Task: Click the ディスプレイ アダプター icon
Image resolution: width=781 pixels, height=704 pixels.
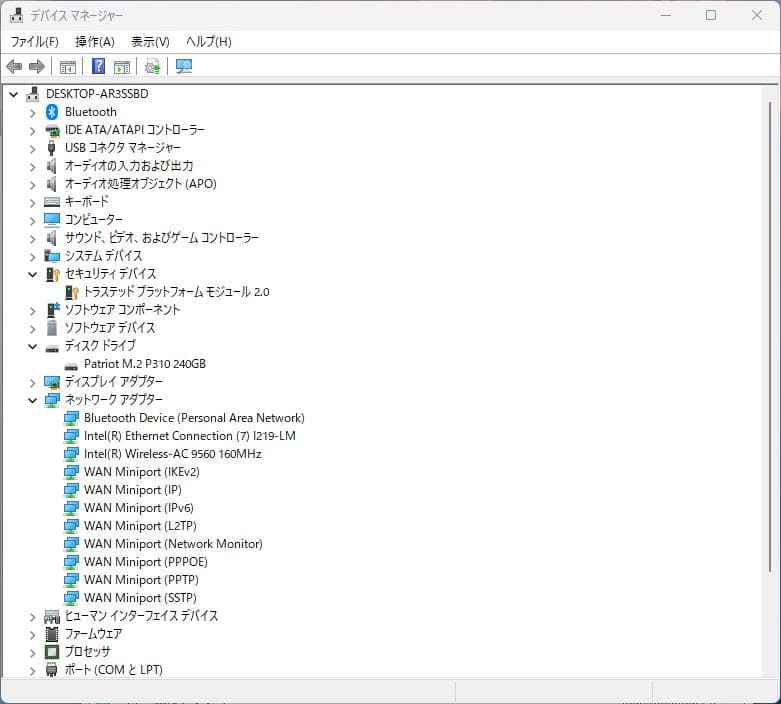Action: (x=52, y=382)
